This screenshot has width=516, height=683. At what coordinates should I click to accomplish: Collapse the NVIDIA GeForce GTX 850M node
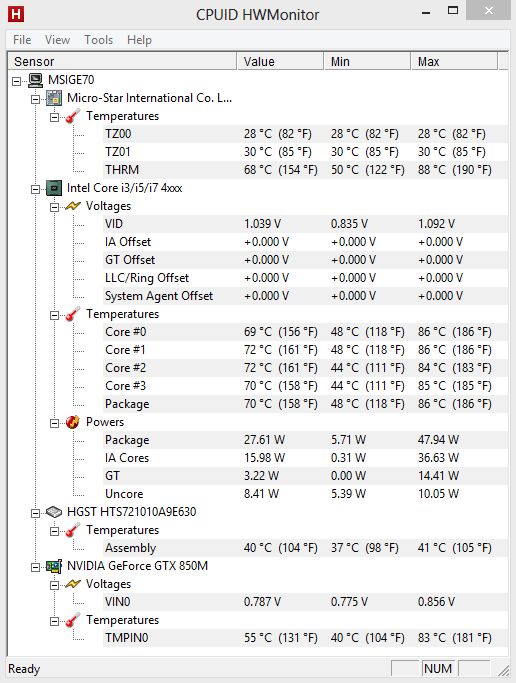coord(35,567)
